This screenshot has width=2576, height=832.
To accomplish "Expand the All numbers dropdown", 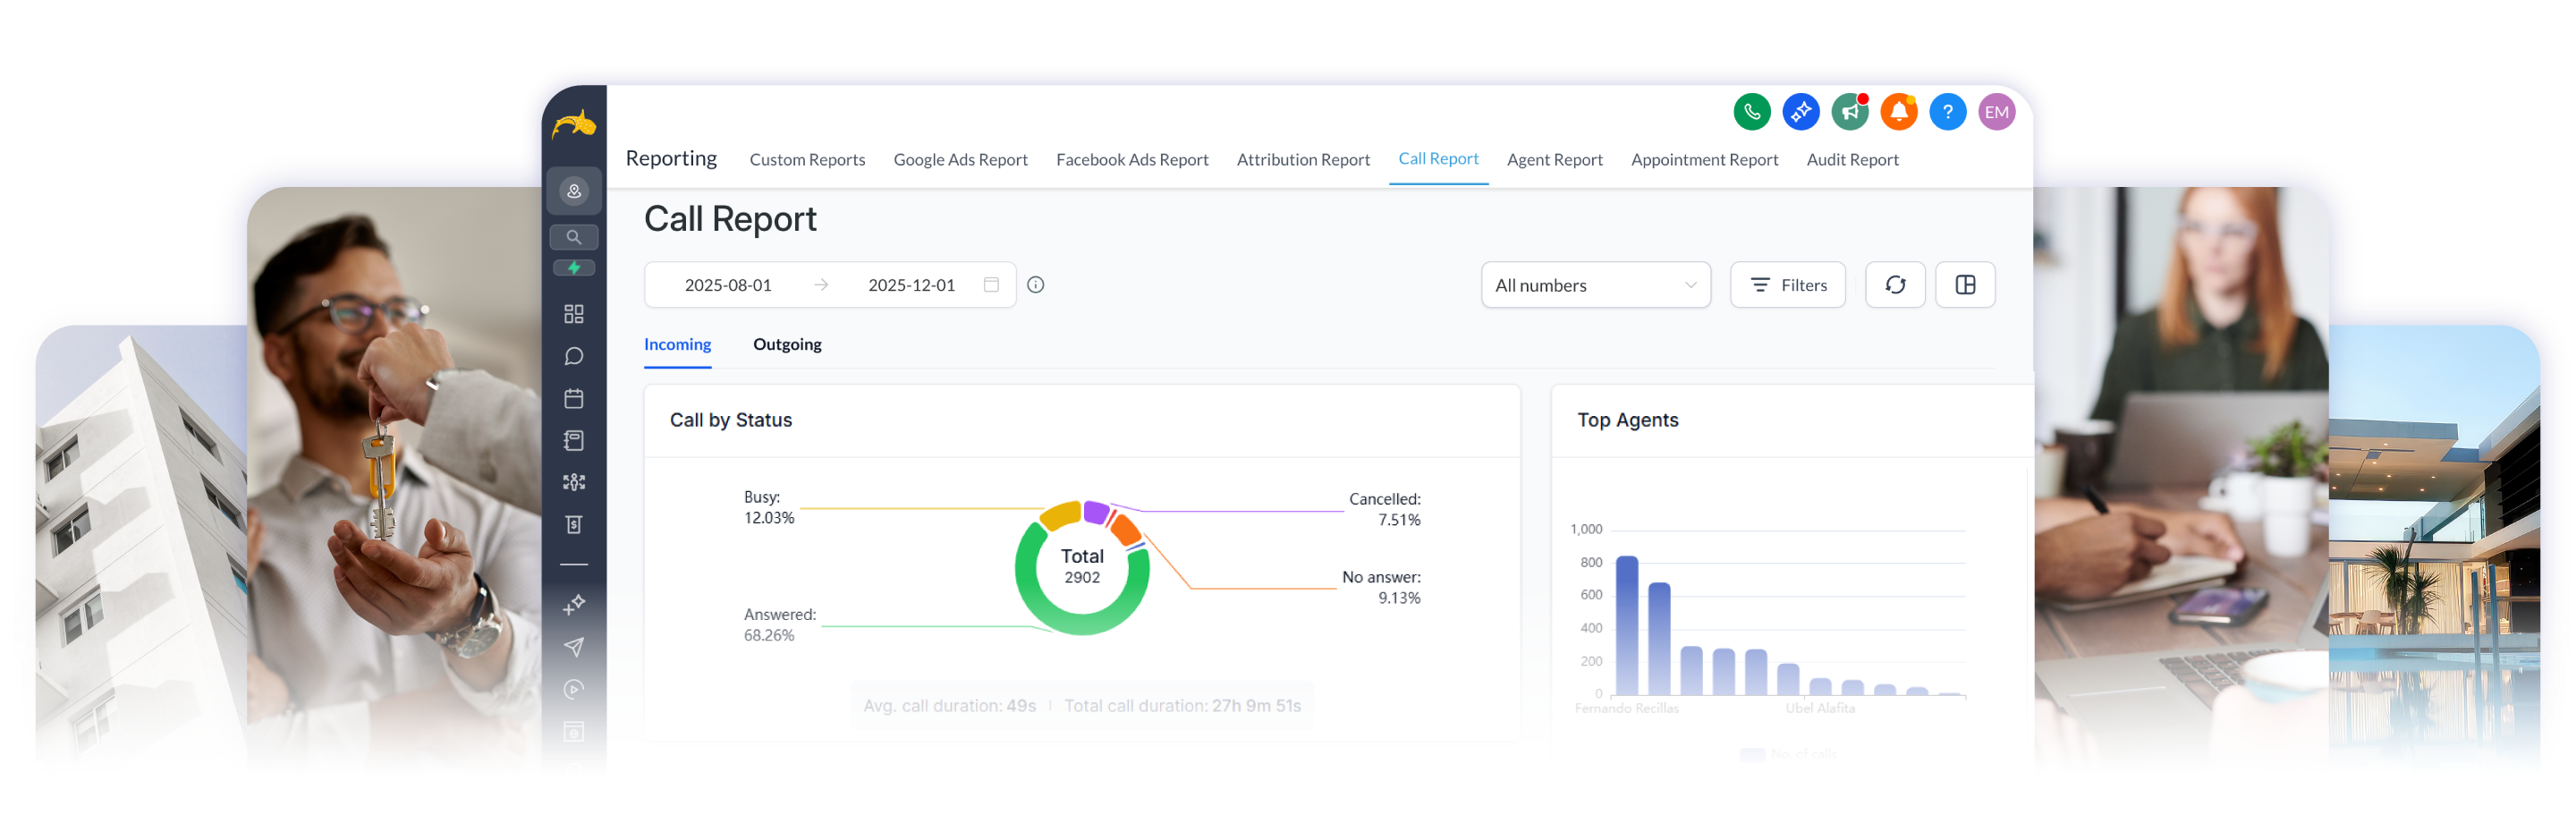I will pyautogui.click(x=1595, y=285).
